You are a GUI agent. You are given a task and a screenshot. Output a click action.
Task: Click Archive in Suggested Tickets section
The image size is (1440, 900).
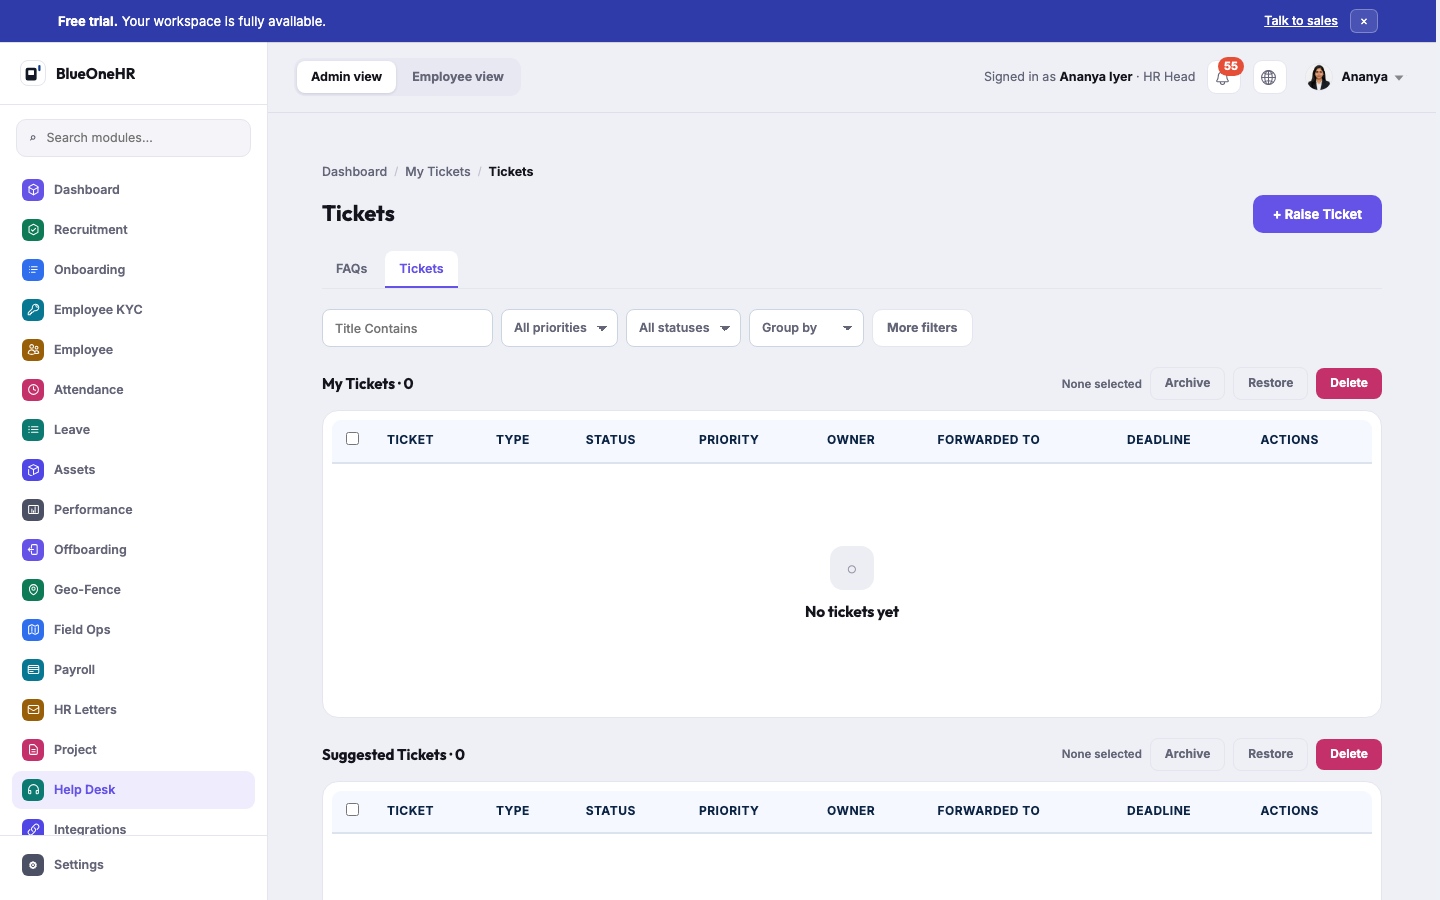click(1187, 754)
